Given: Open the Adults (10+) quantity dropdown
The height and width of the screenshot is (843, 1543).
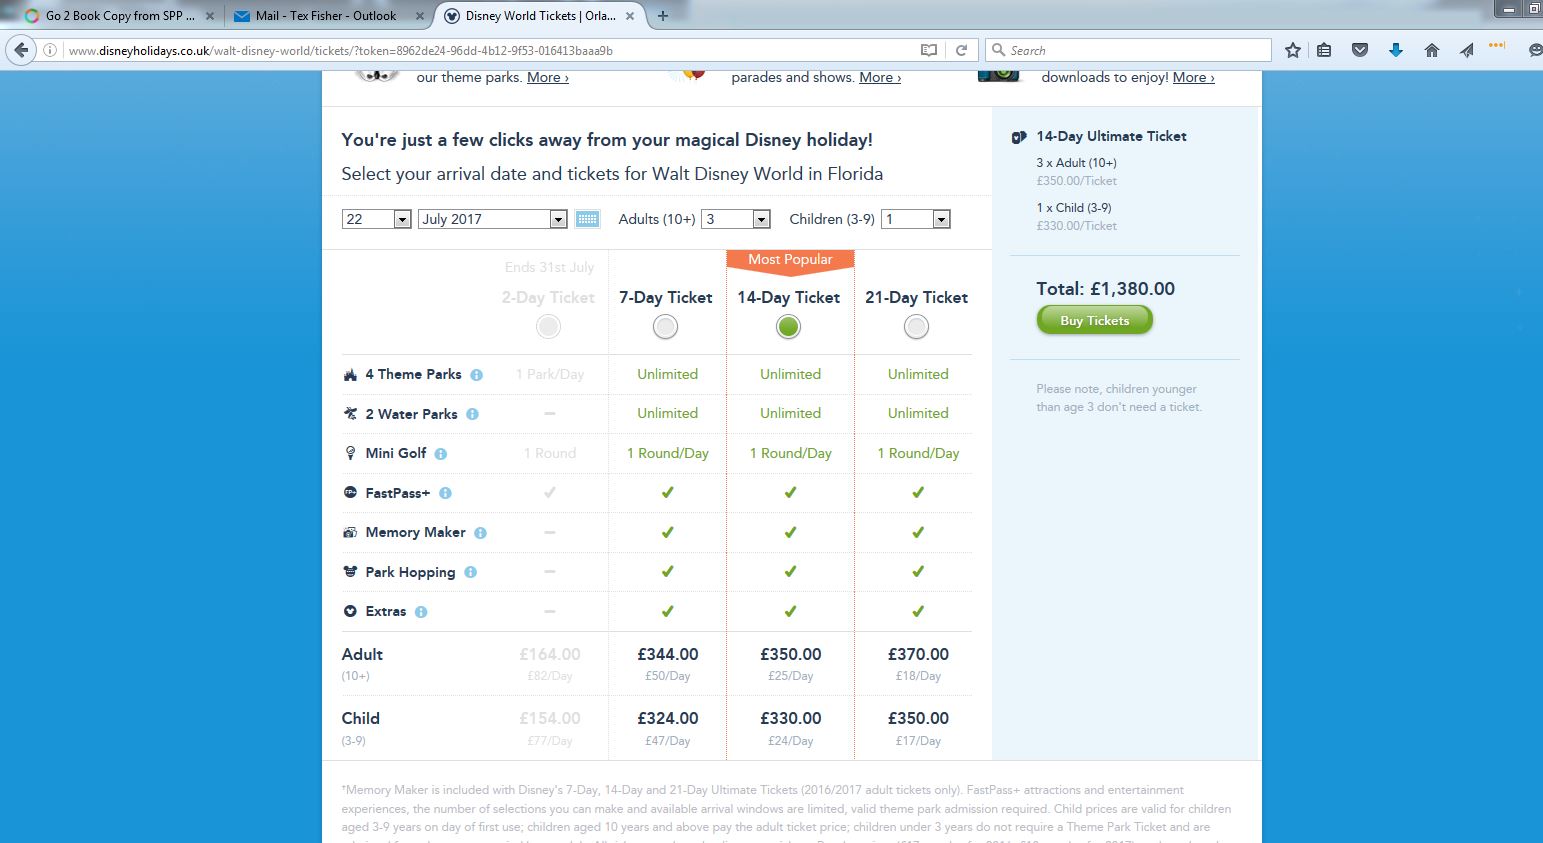Looking at the screenshot, I should click(736, 219).
